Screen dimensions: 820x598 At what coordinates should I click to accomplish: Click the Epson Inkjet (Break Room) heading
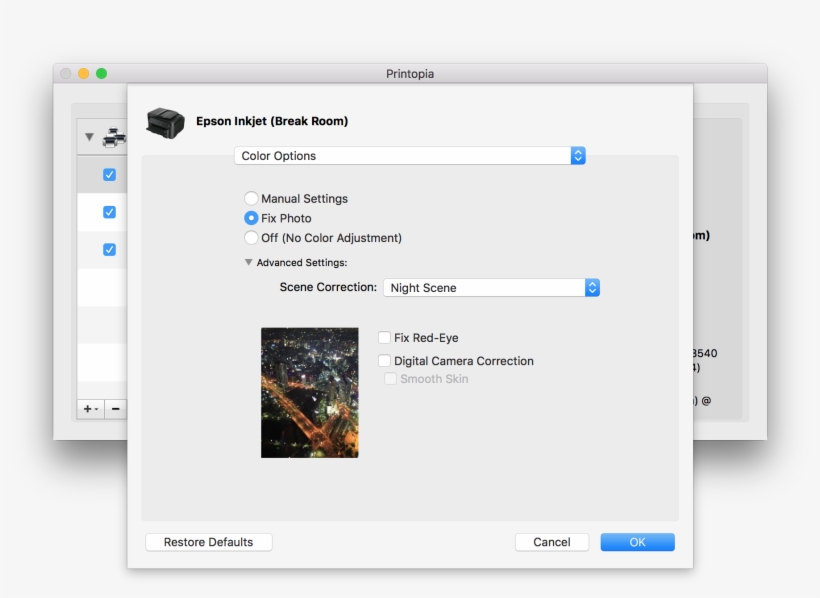(272, 121)
